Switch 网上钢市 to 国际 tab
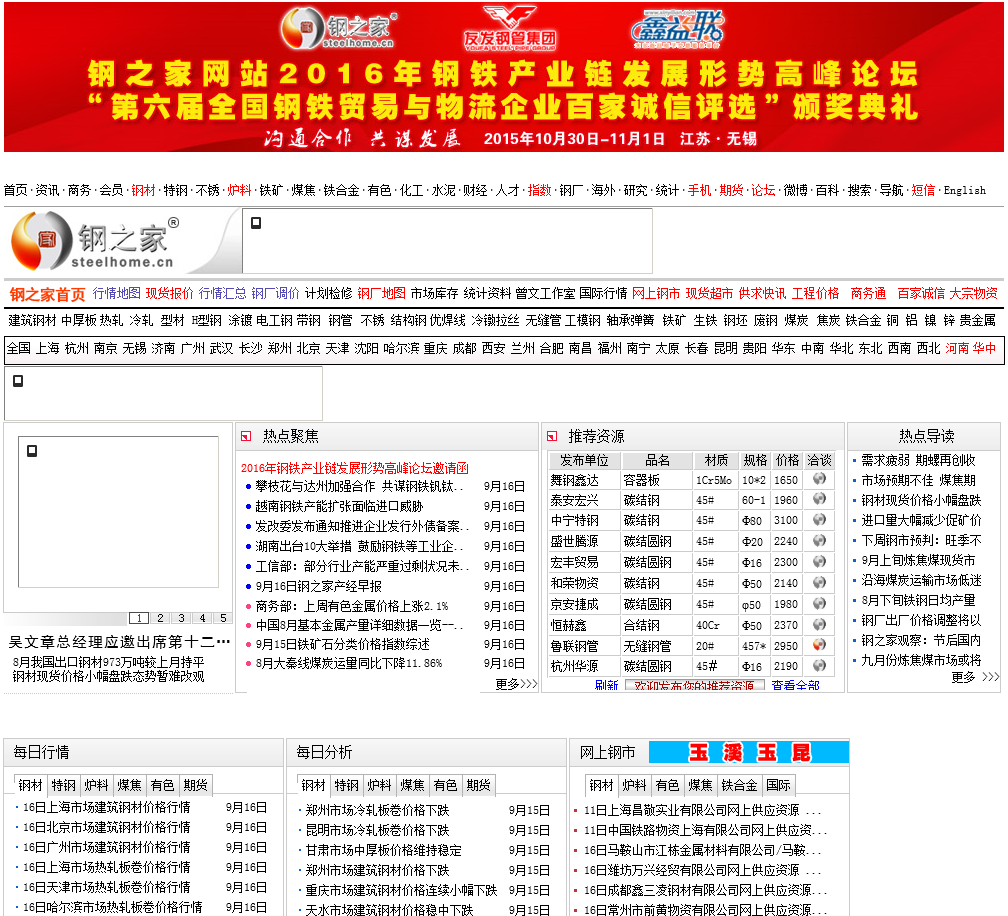 click(778, 785)
